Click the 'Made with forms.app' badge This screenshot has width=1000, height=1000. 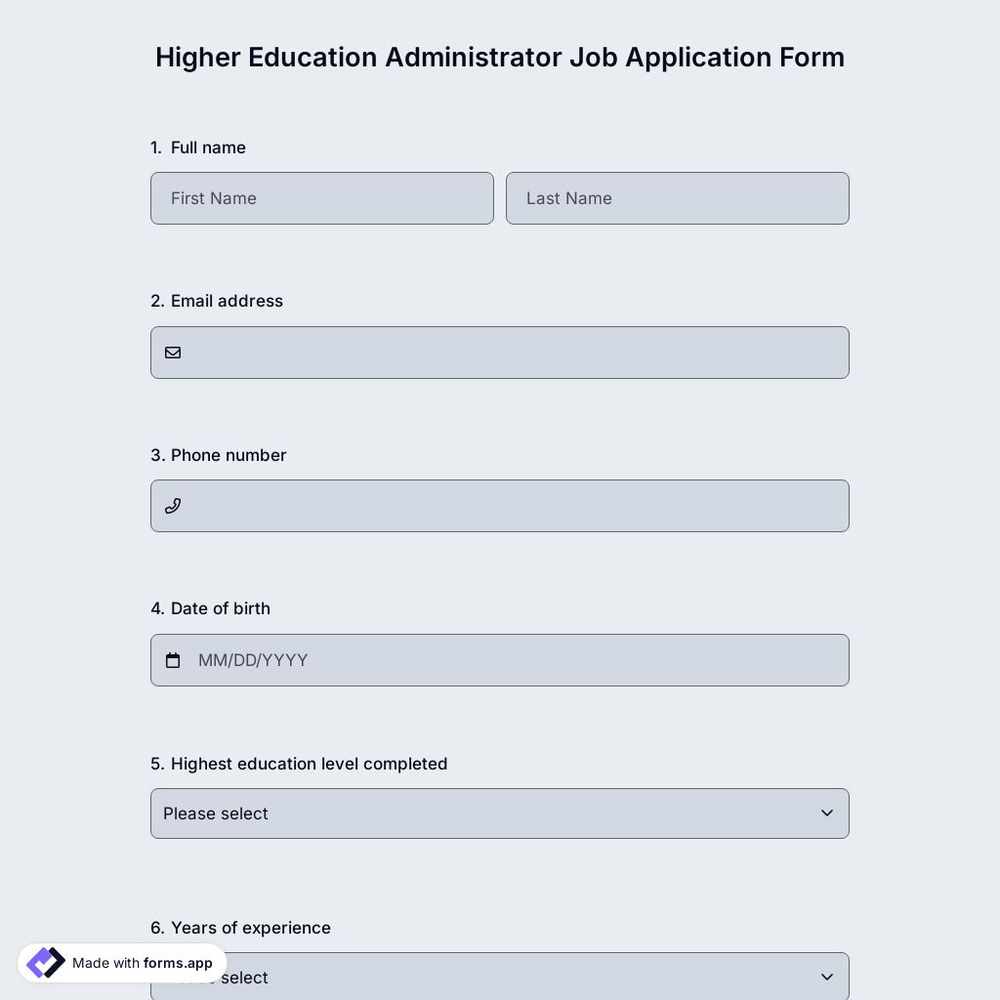pos(120,962)
